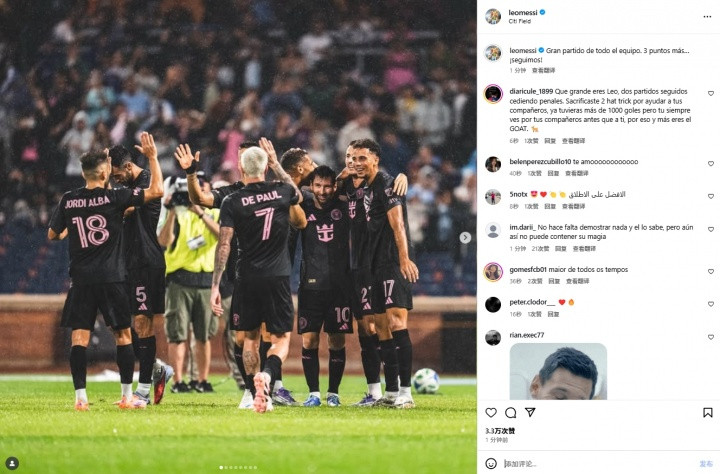This screenshot has width=720, height=474.
Task: Advance to next photo with arrow
Action: click(465, 237)
